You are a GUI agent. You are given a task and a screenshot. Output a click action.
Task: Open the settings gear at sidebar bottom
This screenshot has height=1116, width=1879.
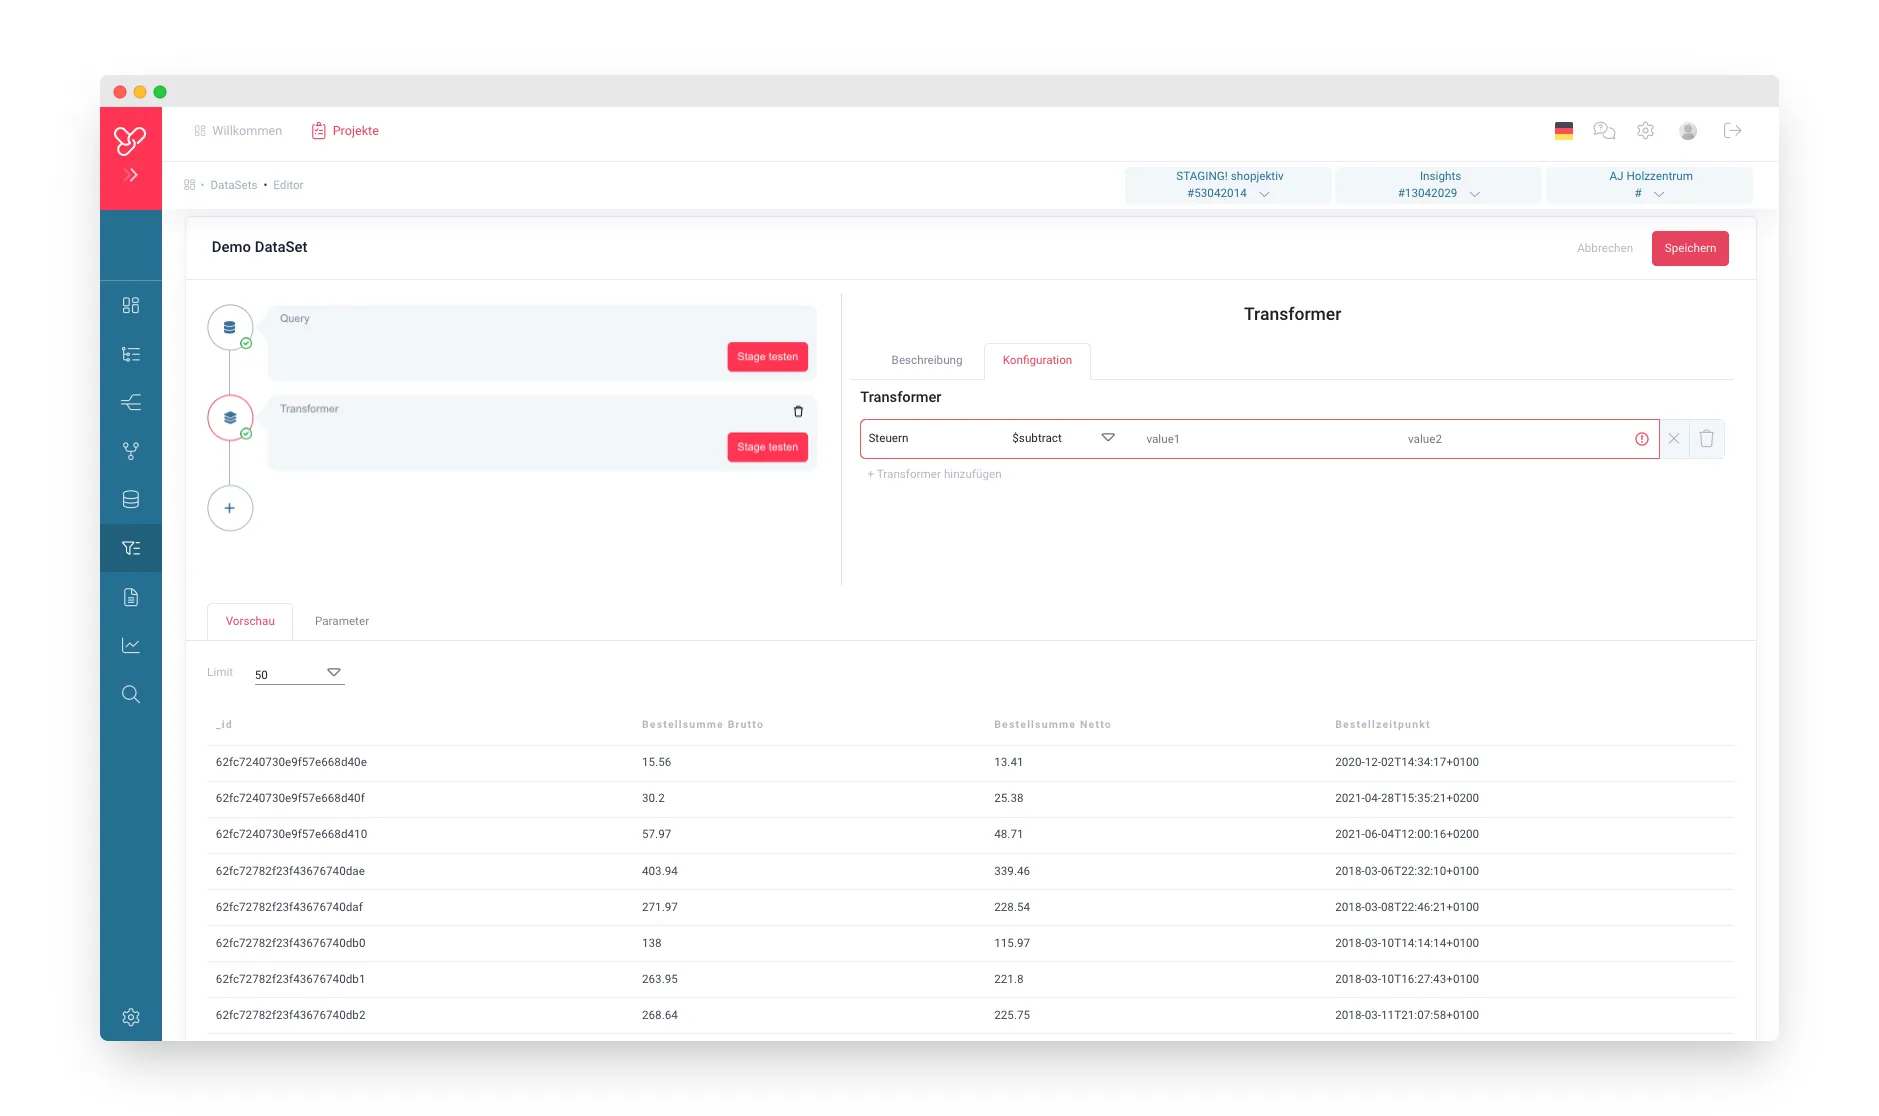(131, 1017)
